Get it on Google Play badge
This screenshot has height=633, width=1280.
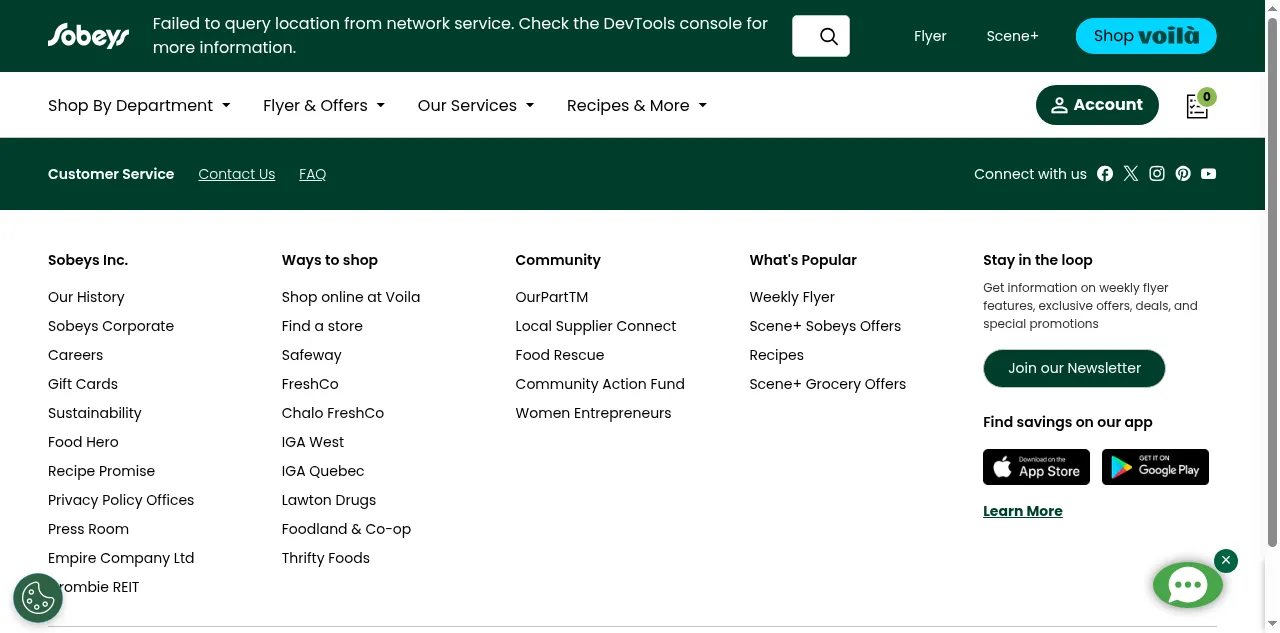pos(1155,467)
